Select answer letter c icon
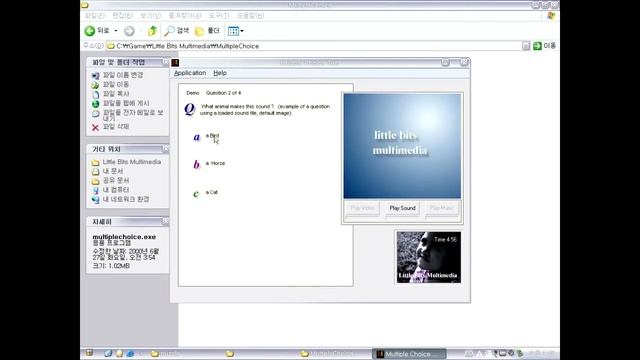 (196, 193)
